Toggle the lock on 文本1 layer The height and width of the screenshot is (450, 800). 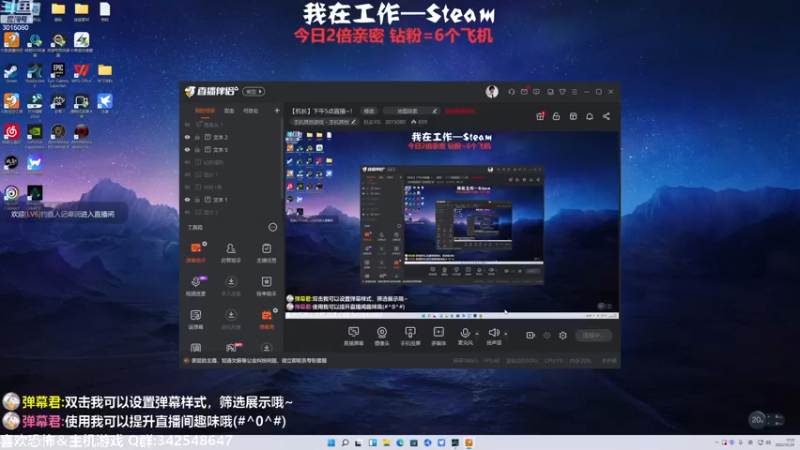click(197, 199)
